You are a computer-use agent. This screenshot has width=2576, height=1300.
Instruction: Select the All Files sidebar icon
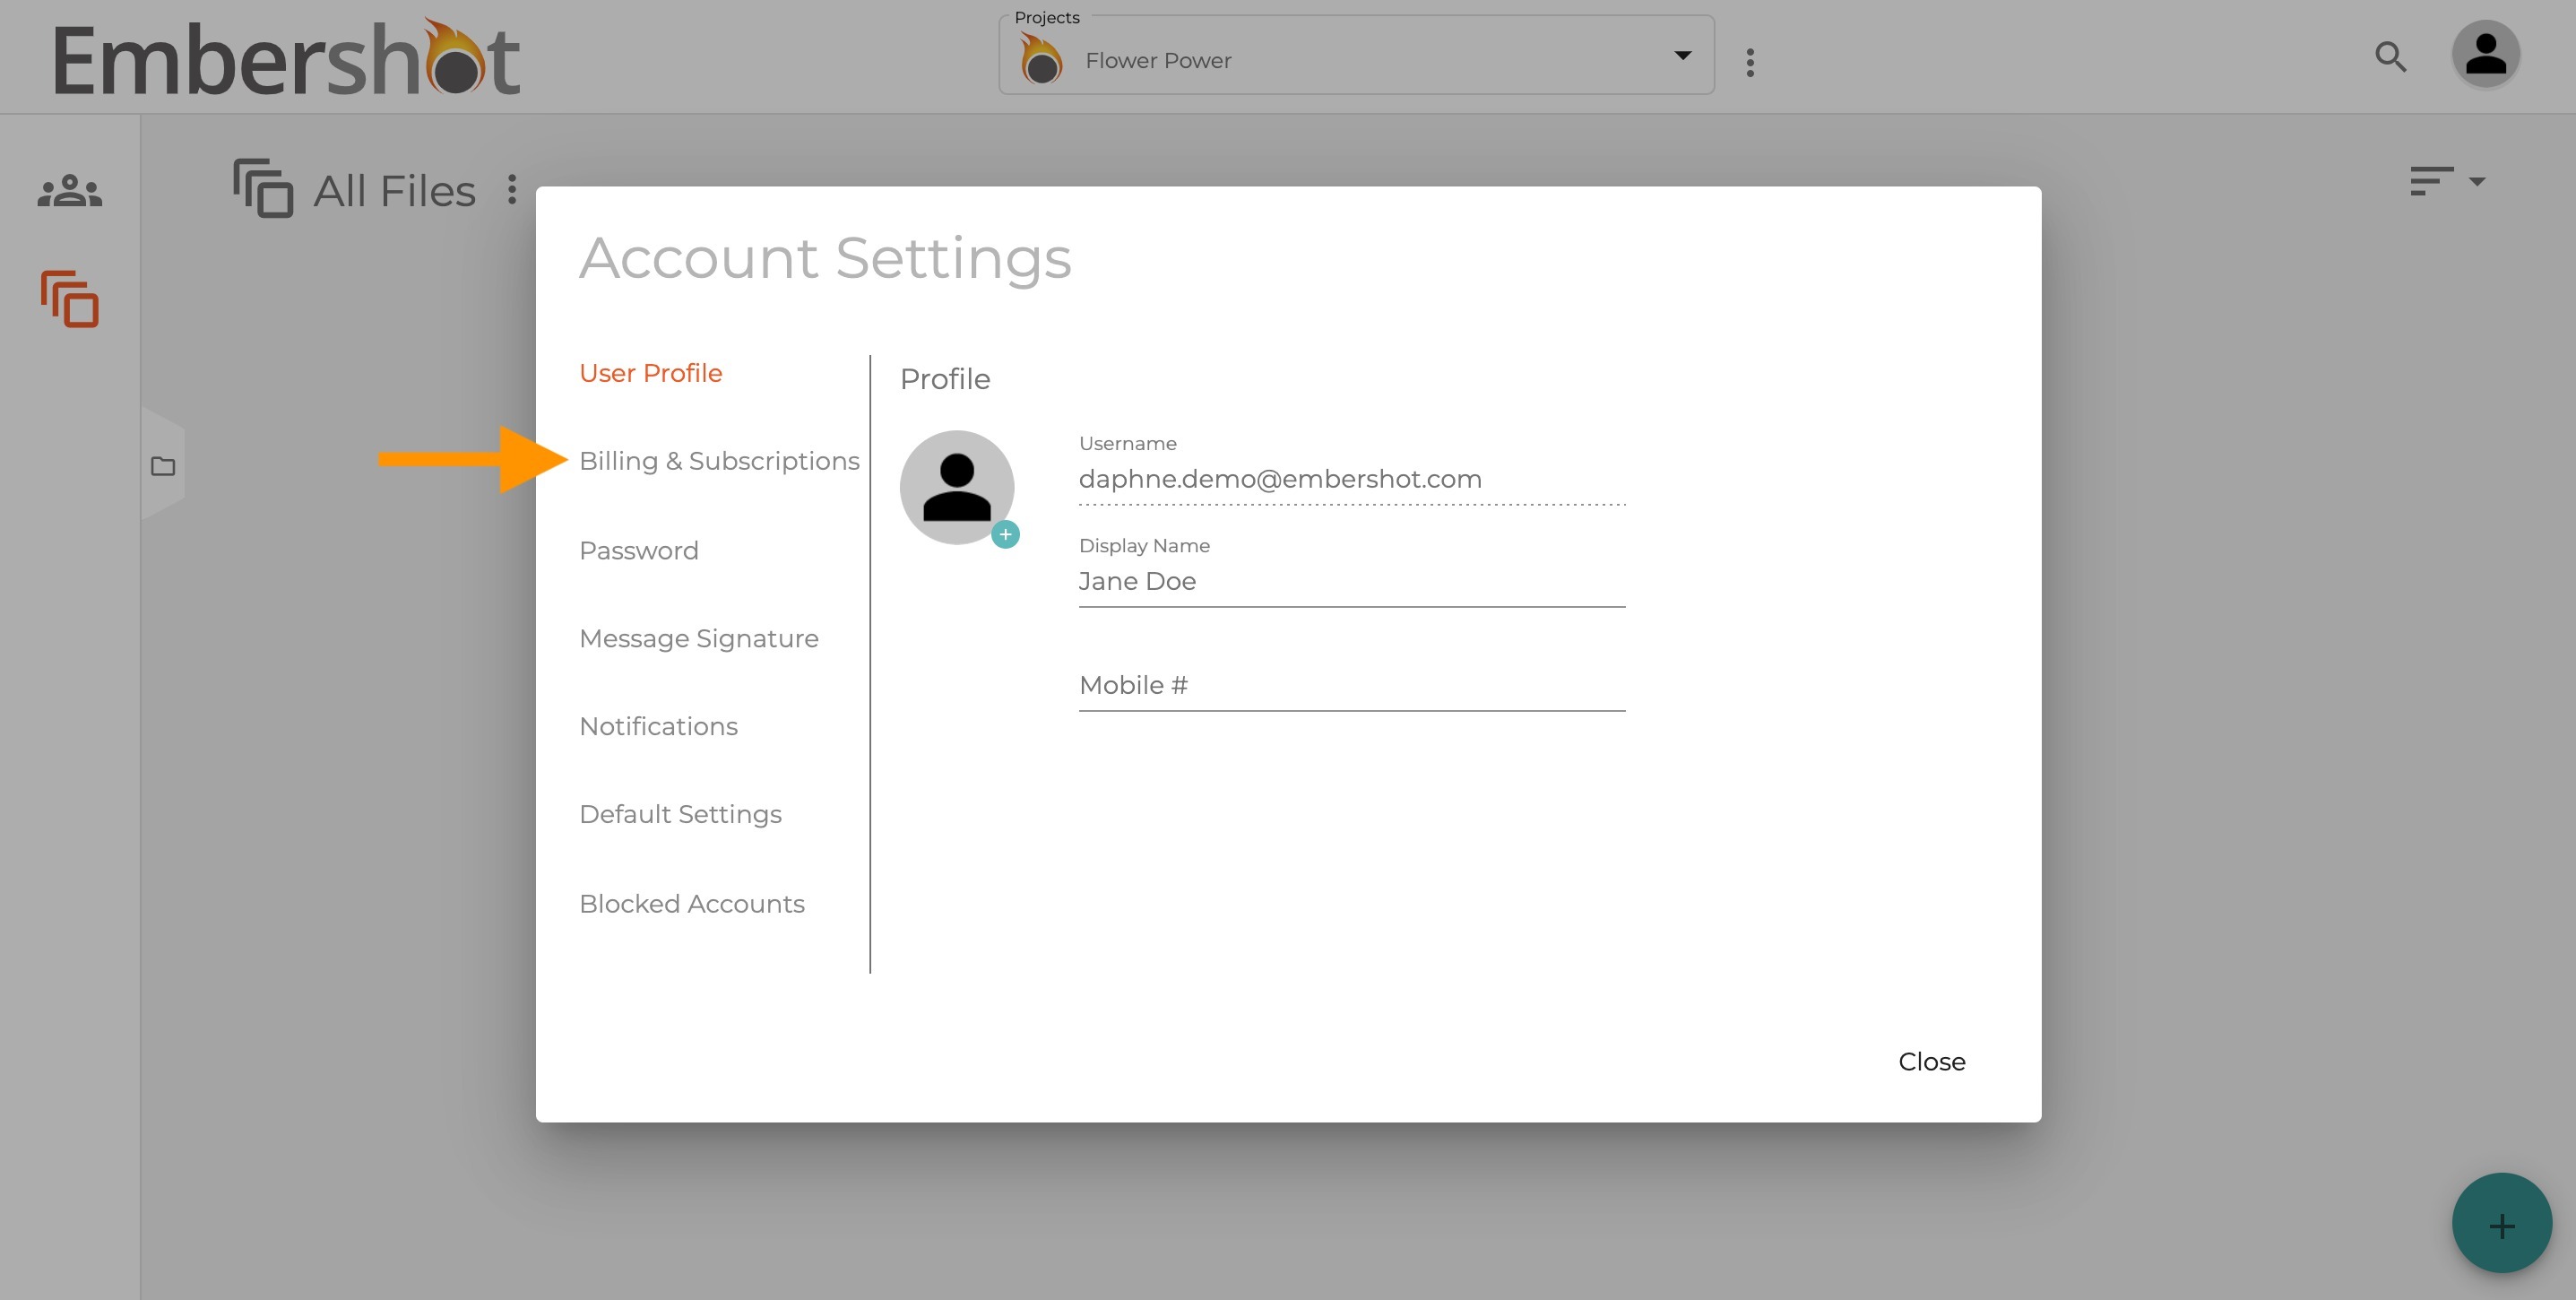point(70,299)
